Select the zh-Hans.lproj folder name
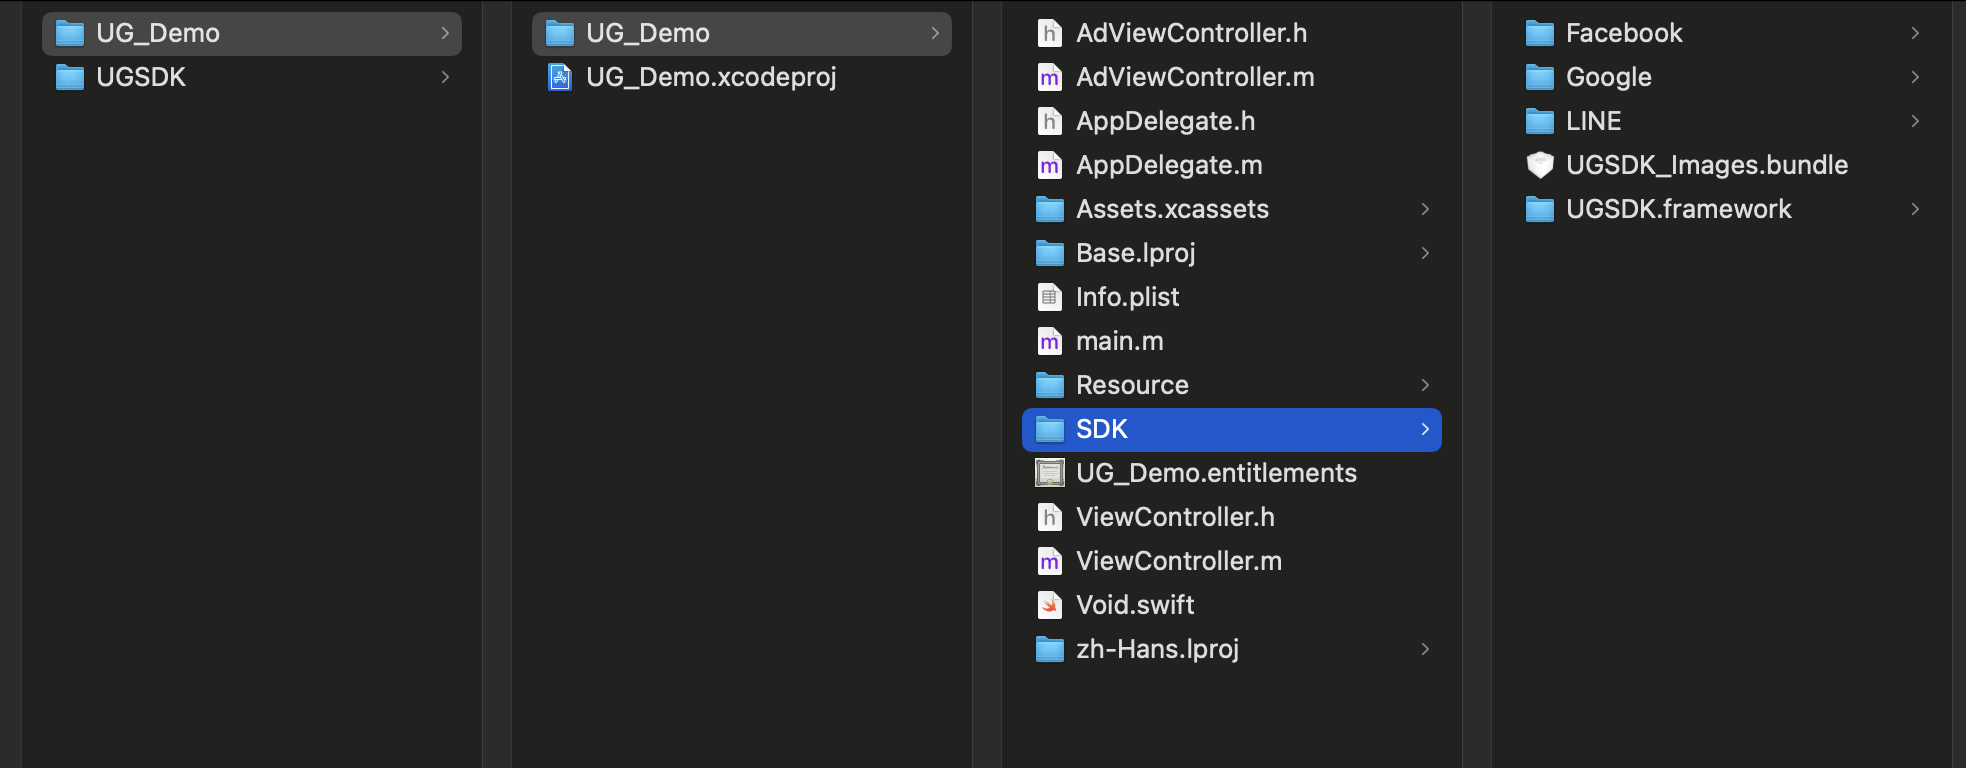The height and width of the screenshot is (768, 1966). [1157, 649]
